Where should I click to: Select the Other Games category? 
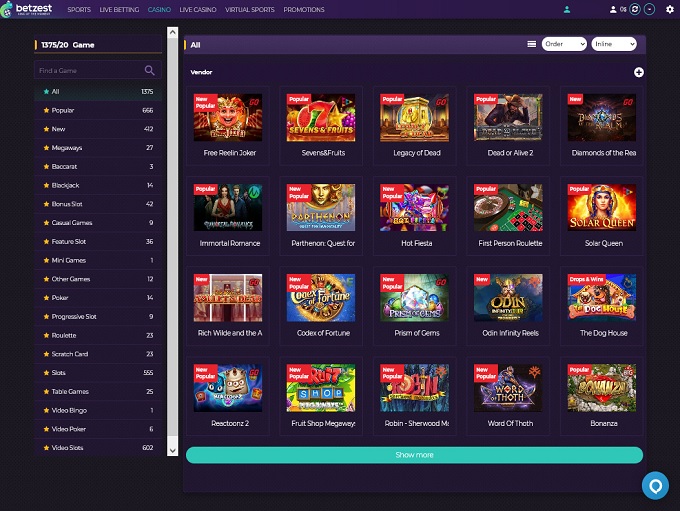(x=98, y=279)
